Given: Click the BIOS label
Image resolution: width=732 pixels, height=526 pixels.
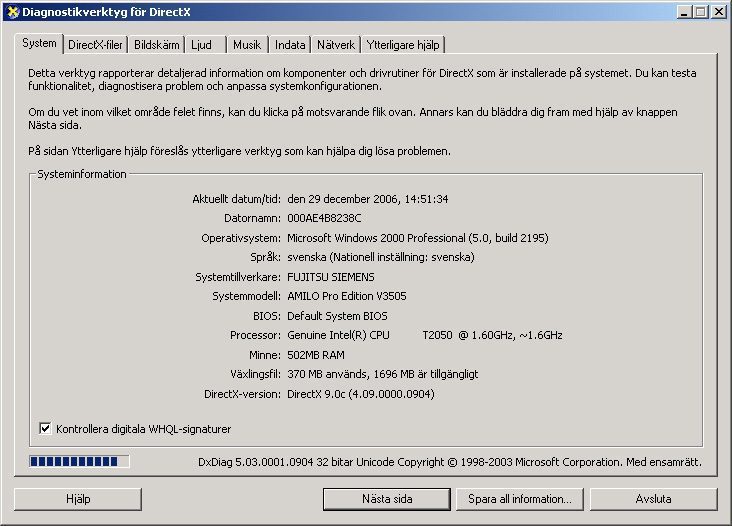Looking at the screenshot, I should point(267,316).
